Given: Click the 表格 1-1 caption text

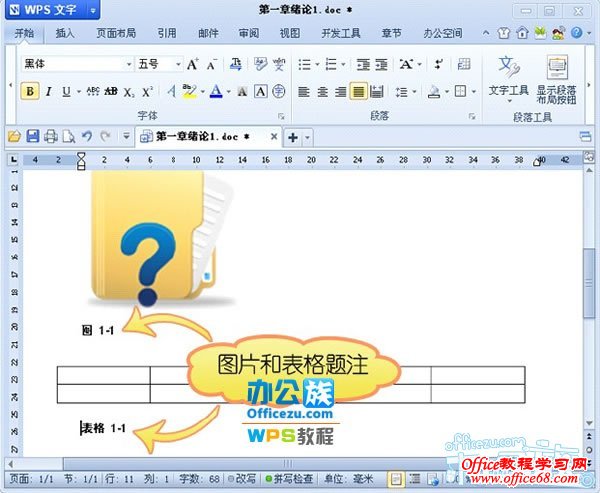Looking at the screenshot, I should point(104,428).
